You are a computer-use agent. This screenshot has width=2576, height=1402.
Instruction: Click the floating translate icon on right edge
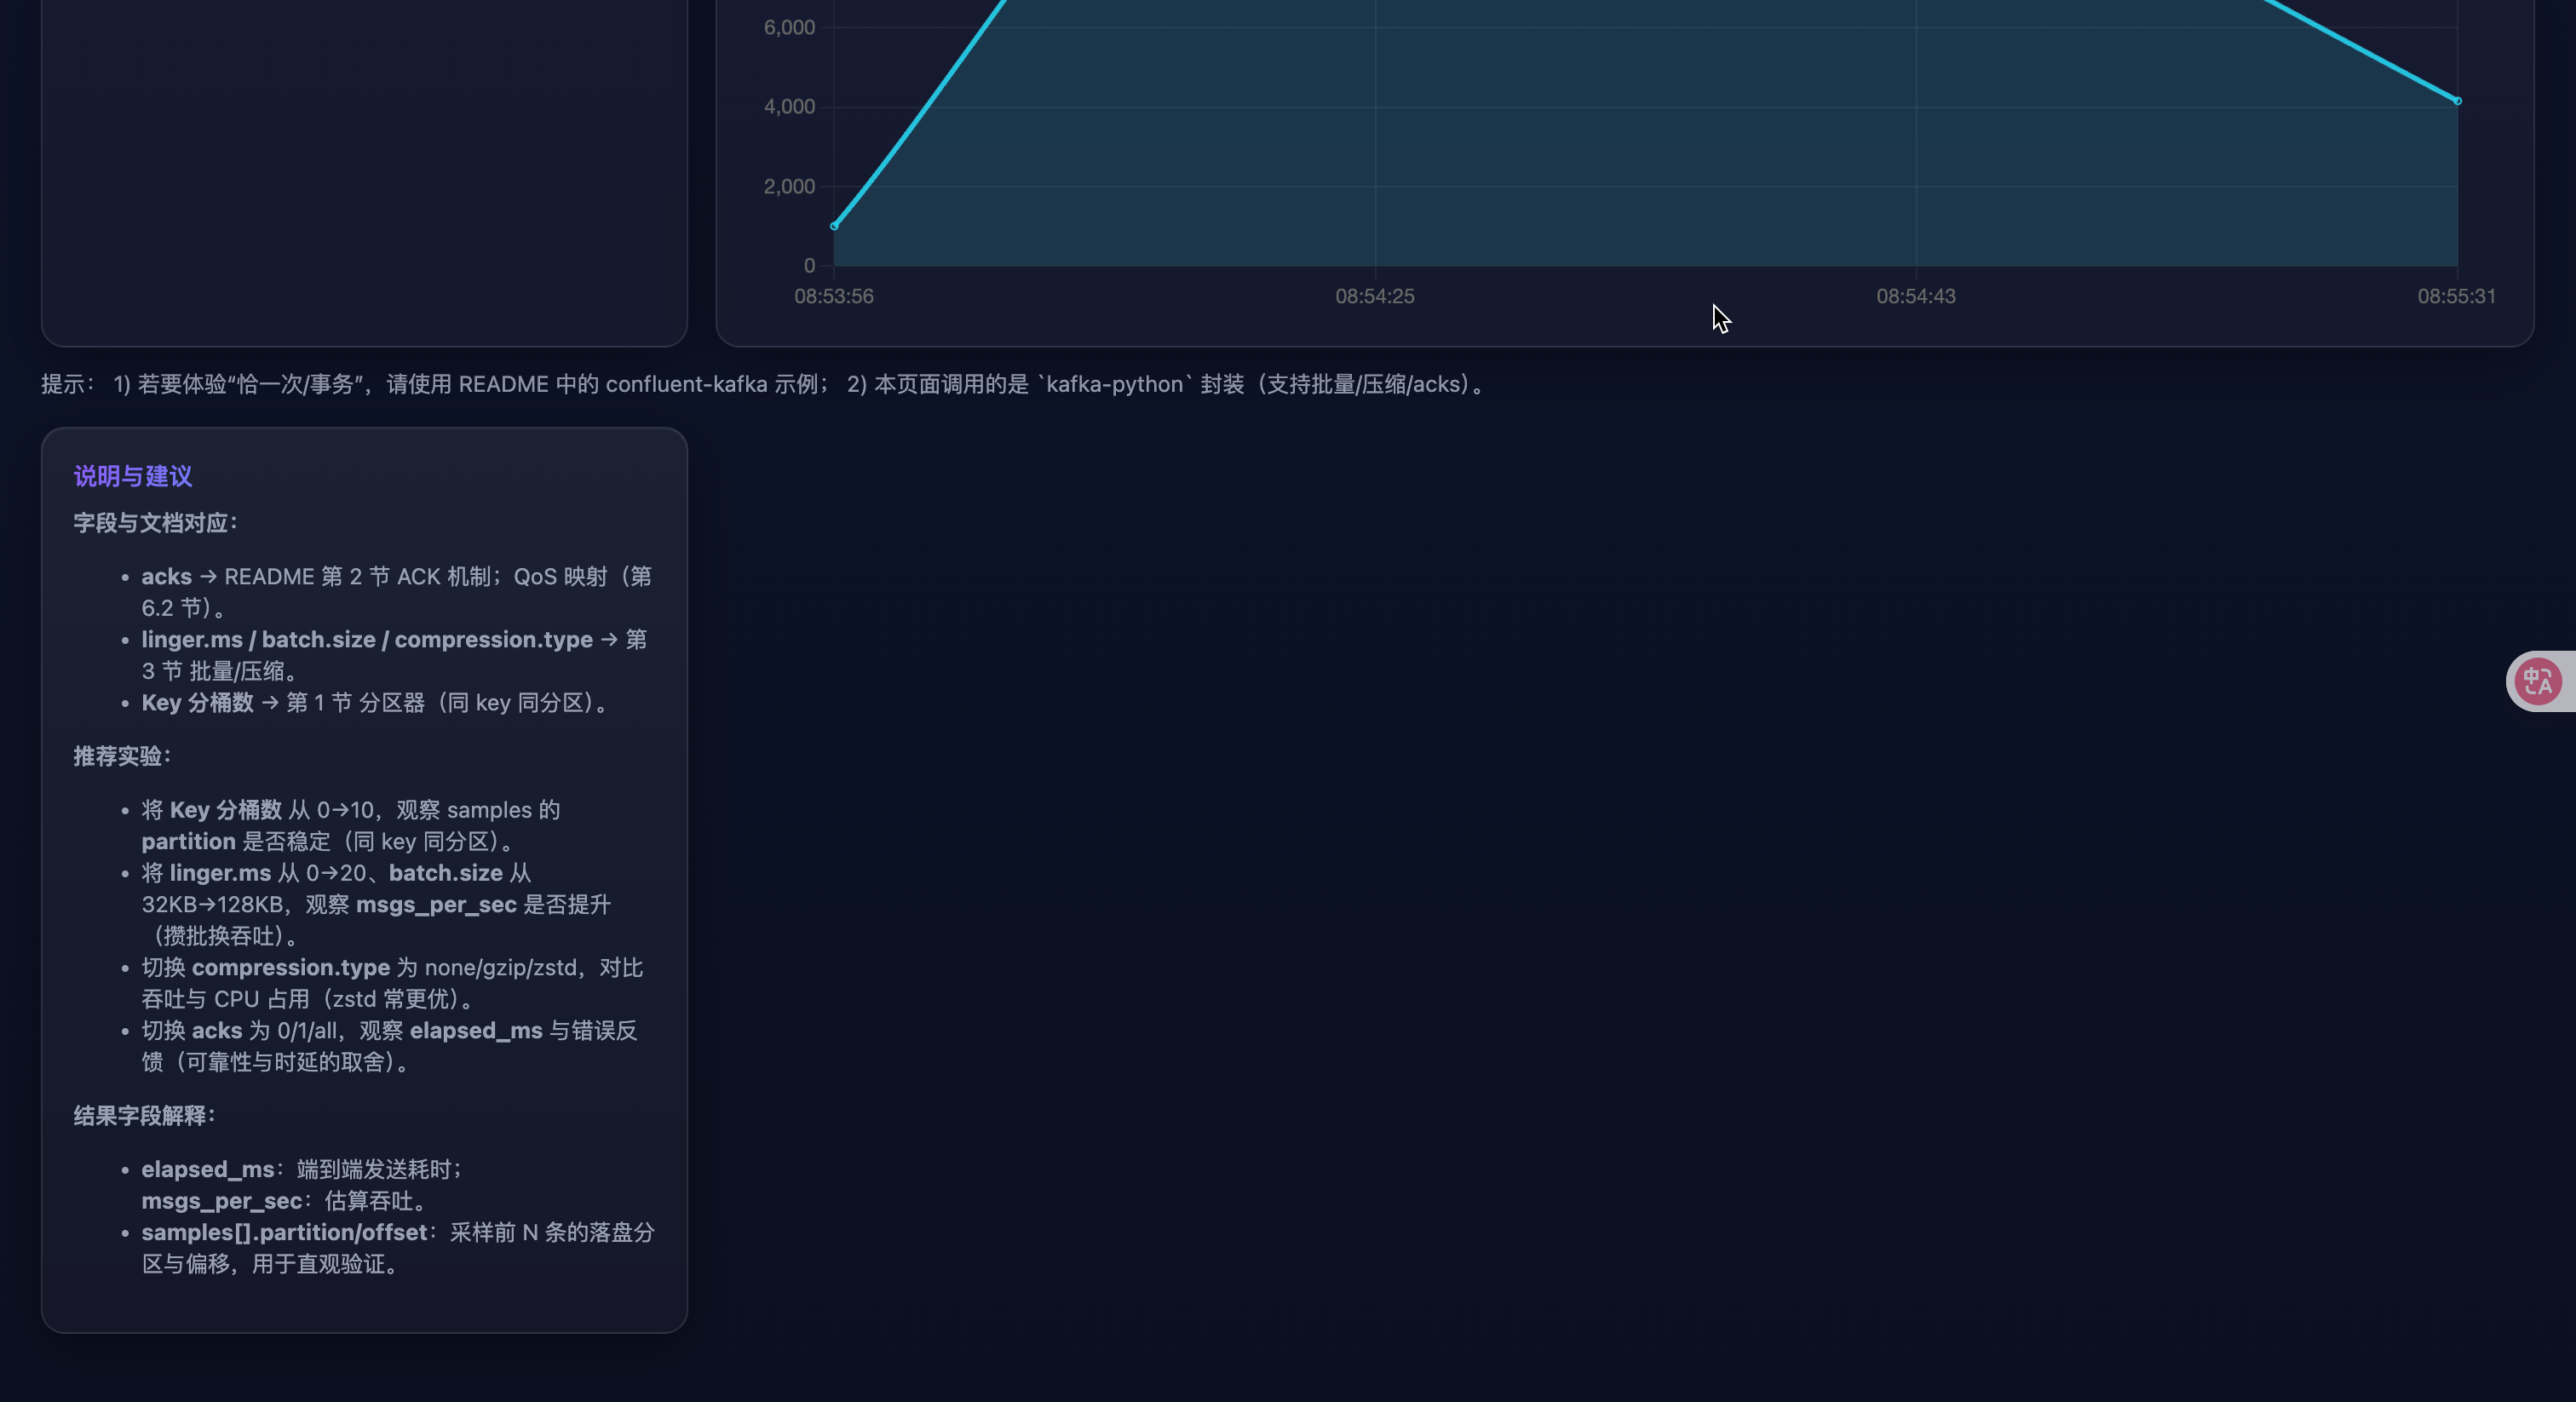pyautogui.click(x=2538, y=682)
